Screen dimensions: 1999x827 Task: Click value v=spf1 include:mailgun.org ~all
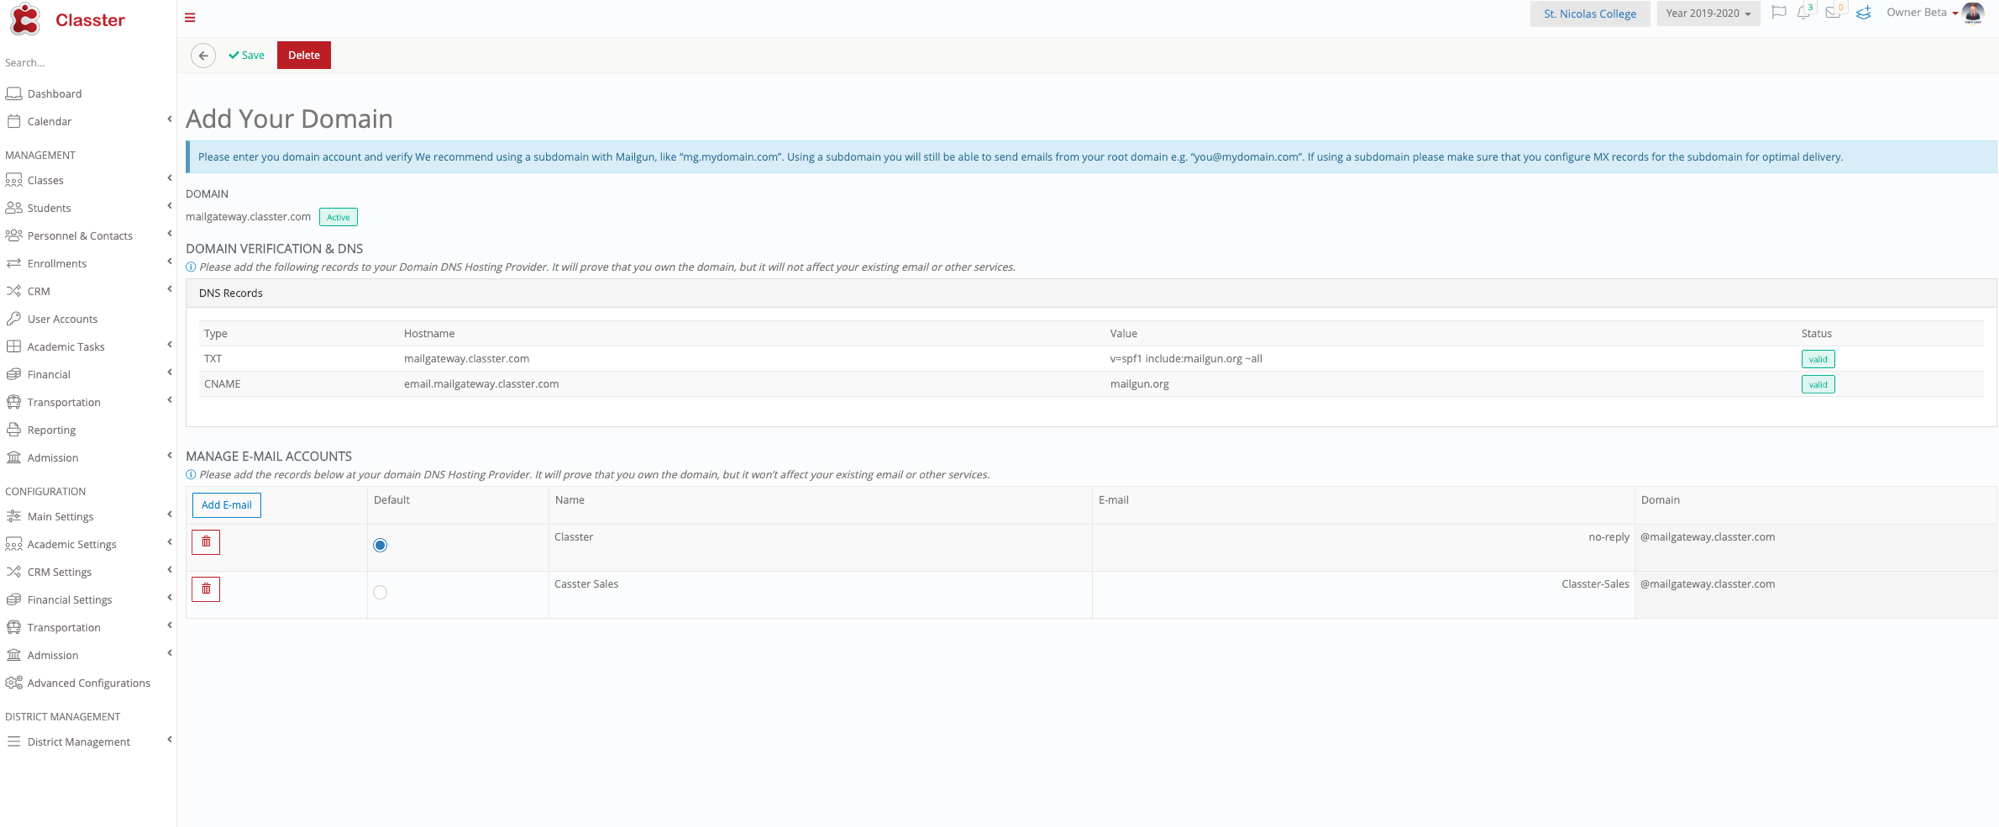(1186, 359)
